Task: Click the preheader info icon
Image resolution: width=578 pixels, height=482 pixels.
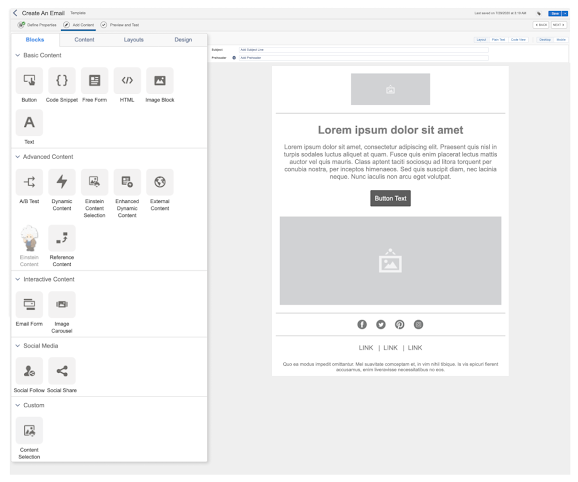Action: pyautogui.click(x=234, y=58)
